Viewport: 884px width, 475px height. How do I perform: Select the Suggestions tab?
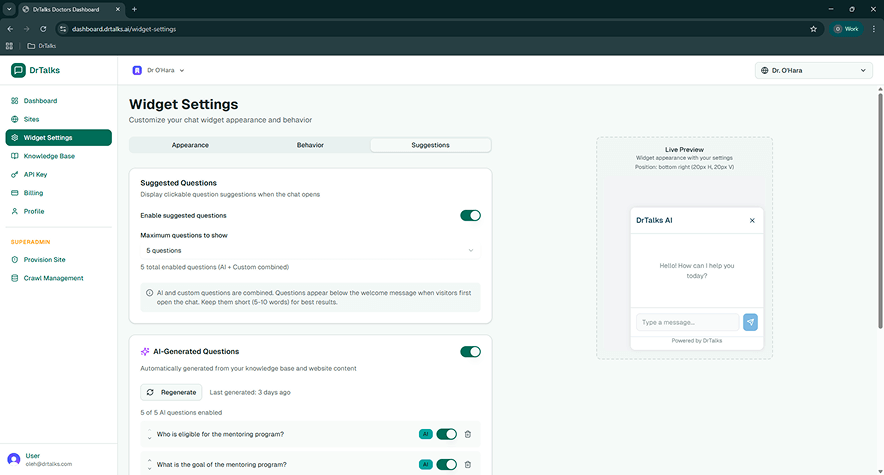430,145
